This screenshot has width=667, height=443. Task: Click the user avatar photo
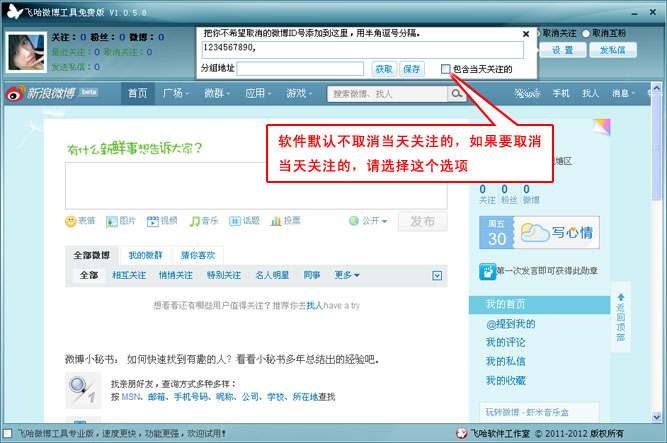coord(26,52)
